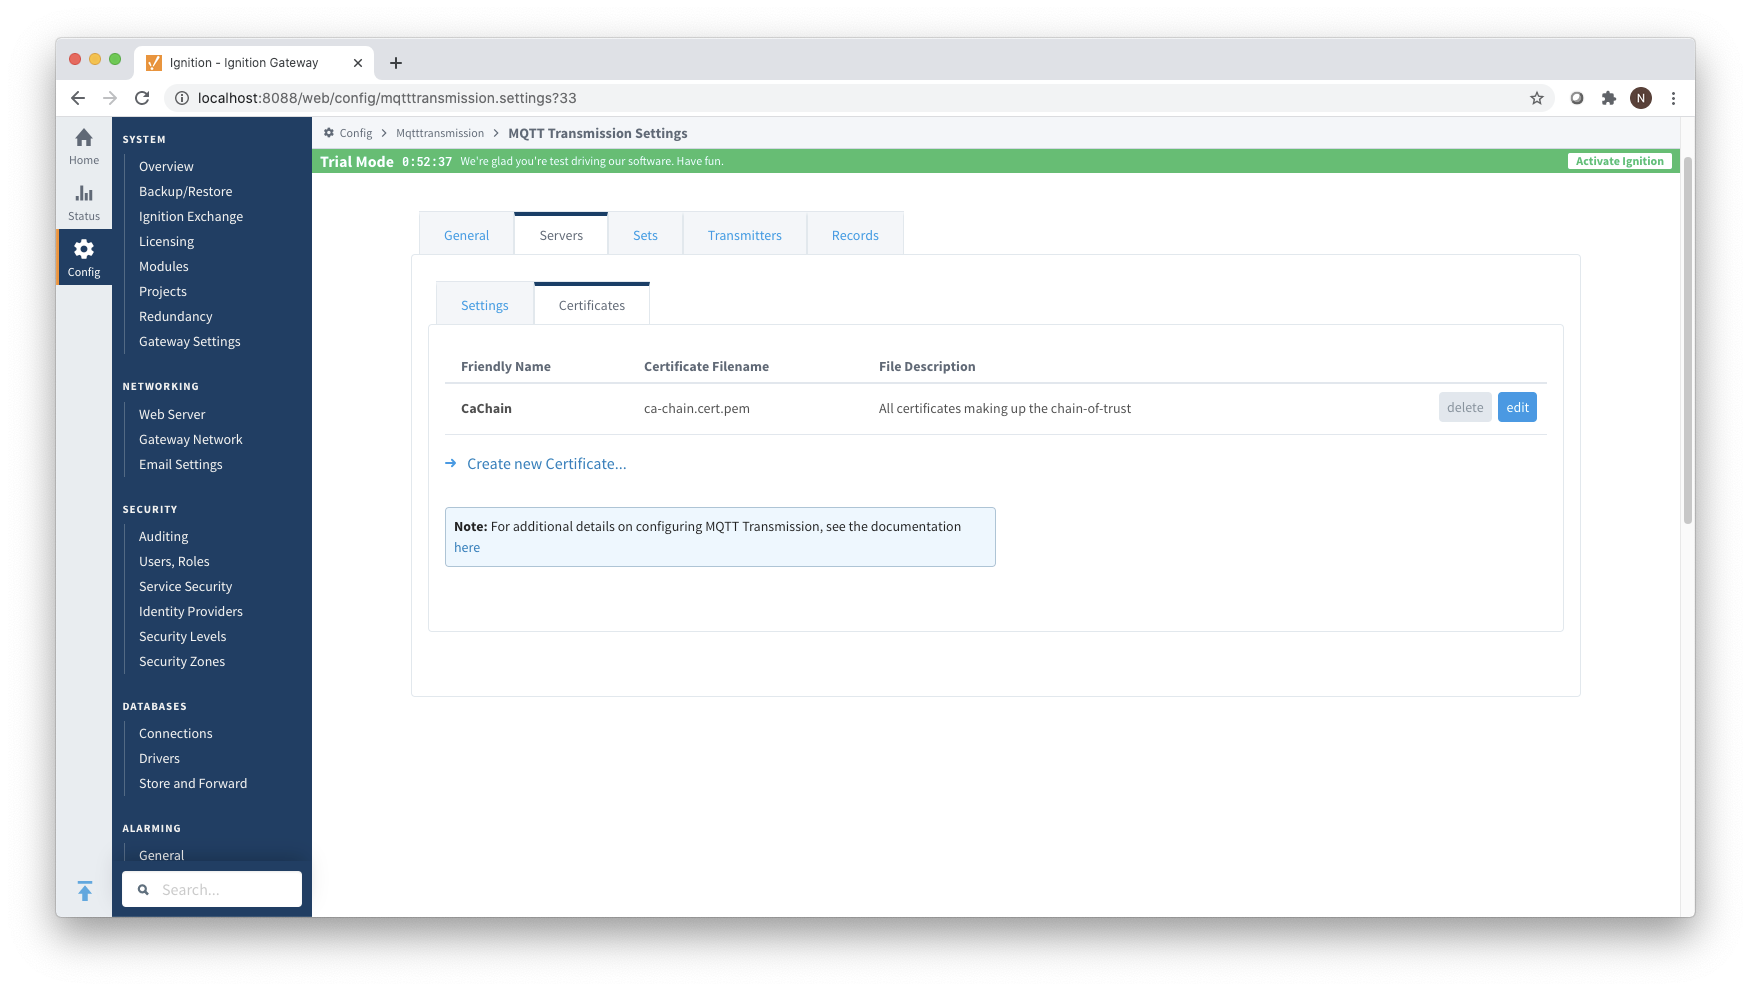Switch to the Settings sub-tab
This screenshot has height=991, width=1751.
[x=485, y=305]
